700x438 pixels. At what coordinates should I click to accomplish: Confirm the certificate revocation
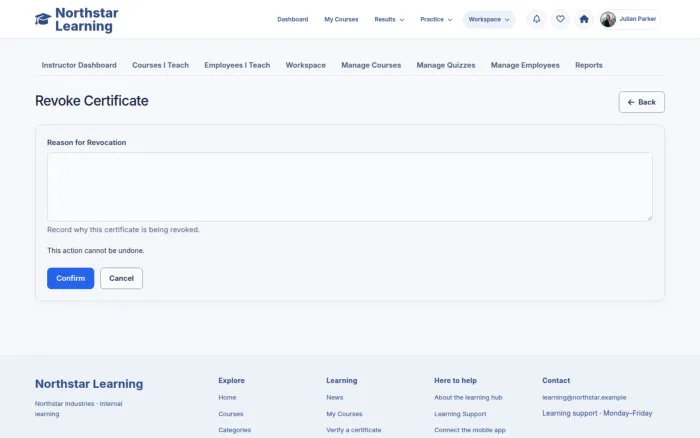[71, 278]
